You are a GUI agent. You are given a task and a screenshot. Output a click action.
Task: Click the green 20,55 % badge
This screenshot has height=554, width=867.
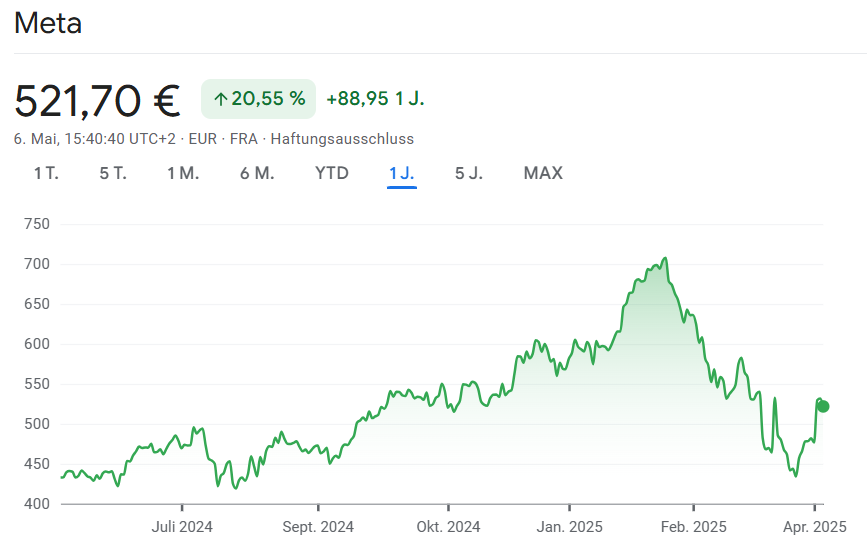pyautogui.click(x=259, y=99)
